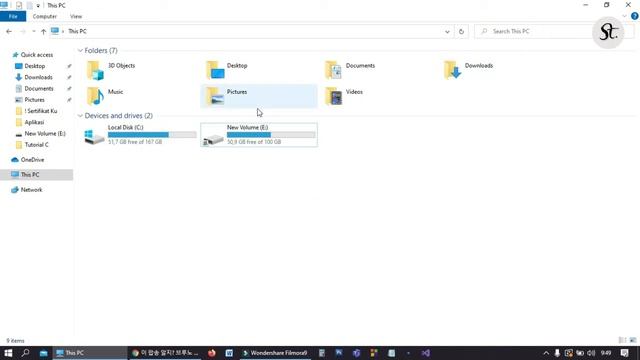640x360 pixels.
Task: Switch to large icons view in status bar
Action: [633, 340]
